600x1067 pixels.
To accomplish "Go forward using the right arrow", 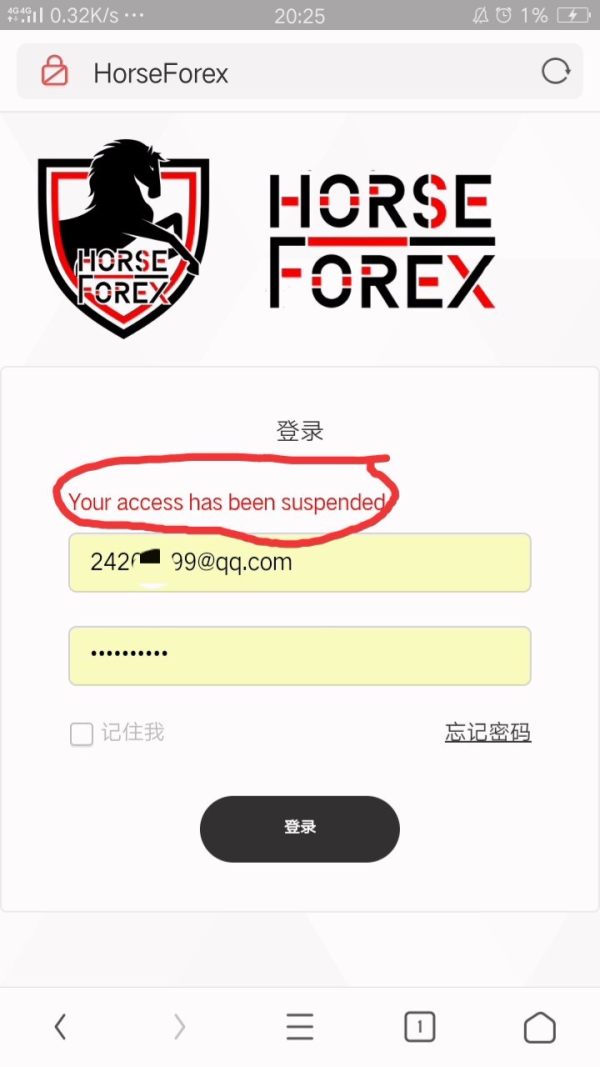I will click(179, 1026).
